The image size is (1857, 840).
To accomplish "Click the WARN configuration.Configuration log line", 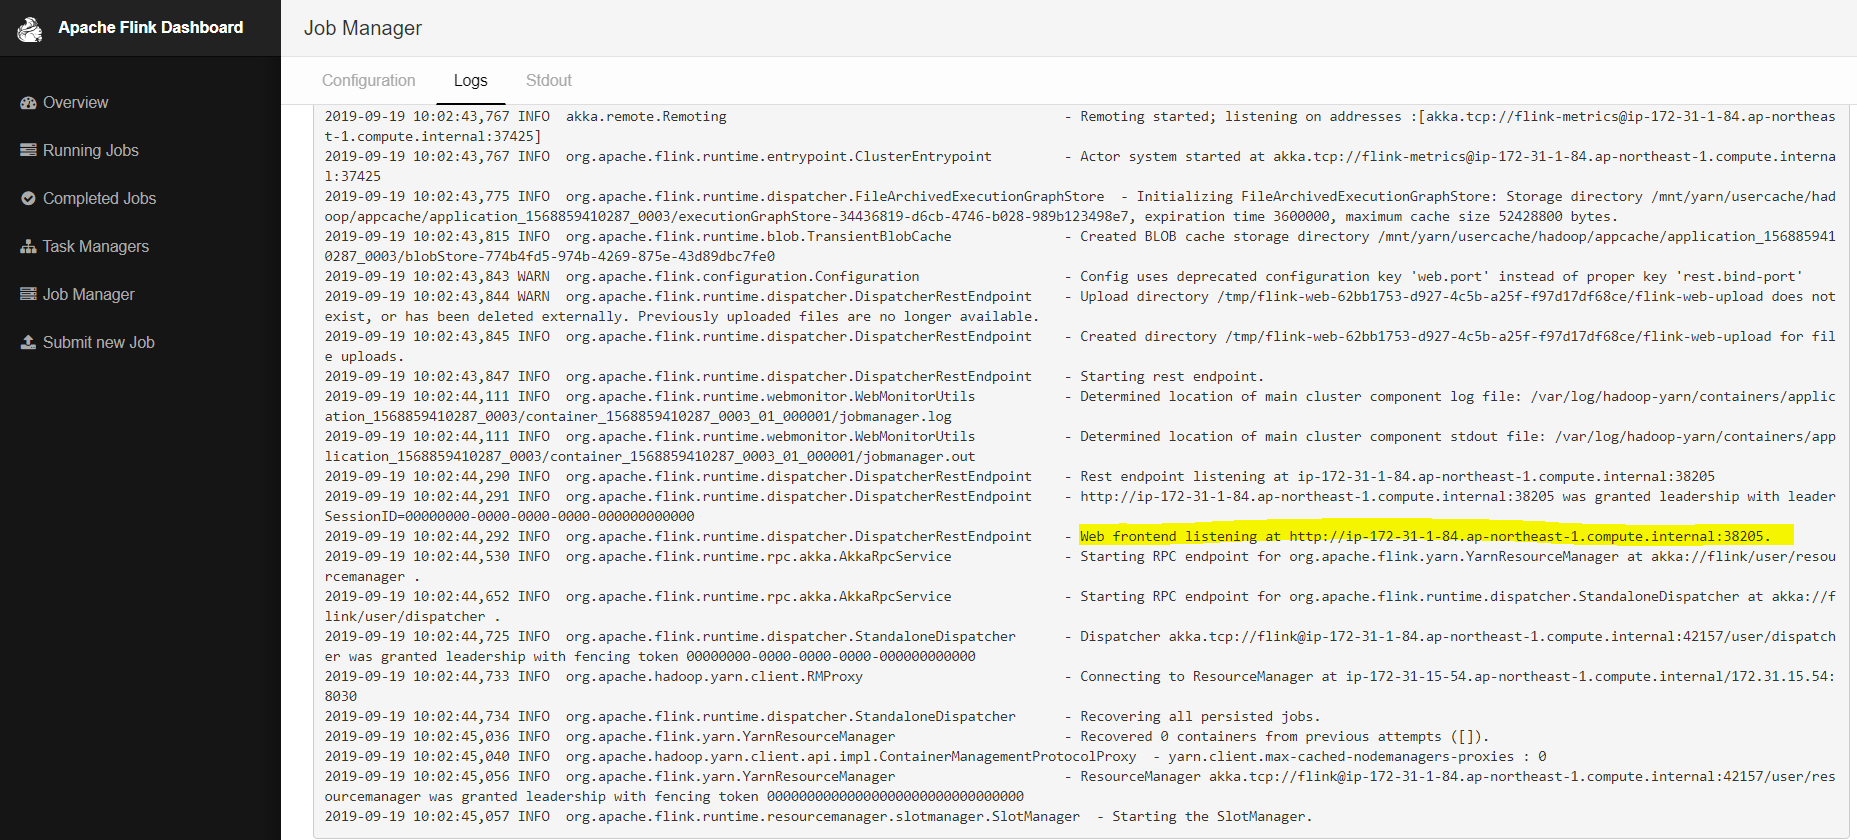I will [1063, 277].
